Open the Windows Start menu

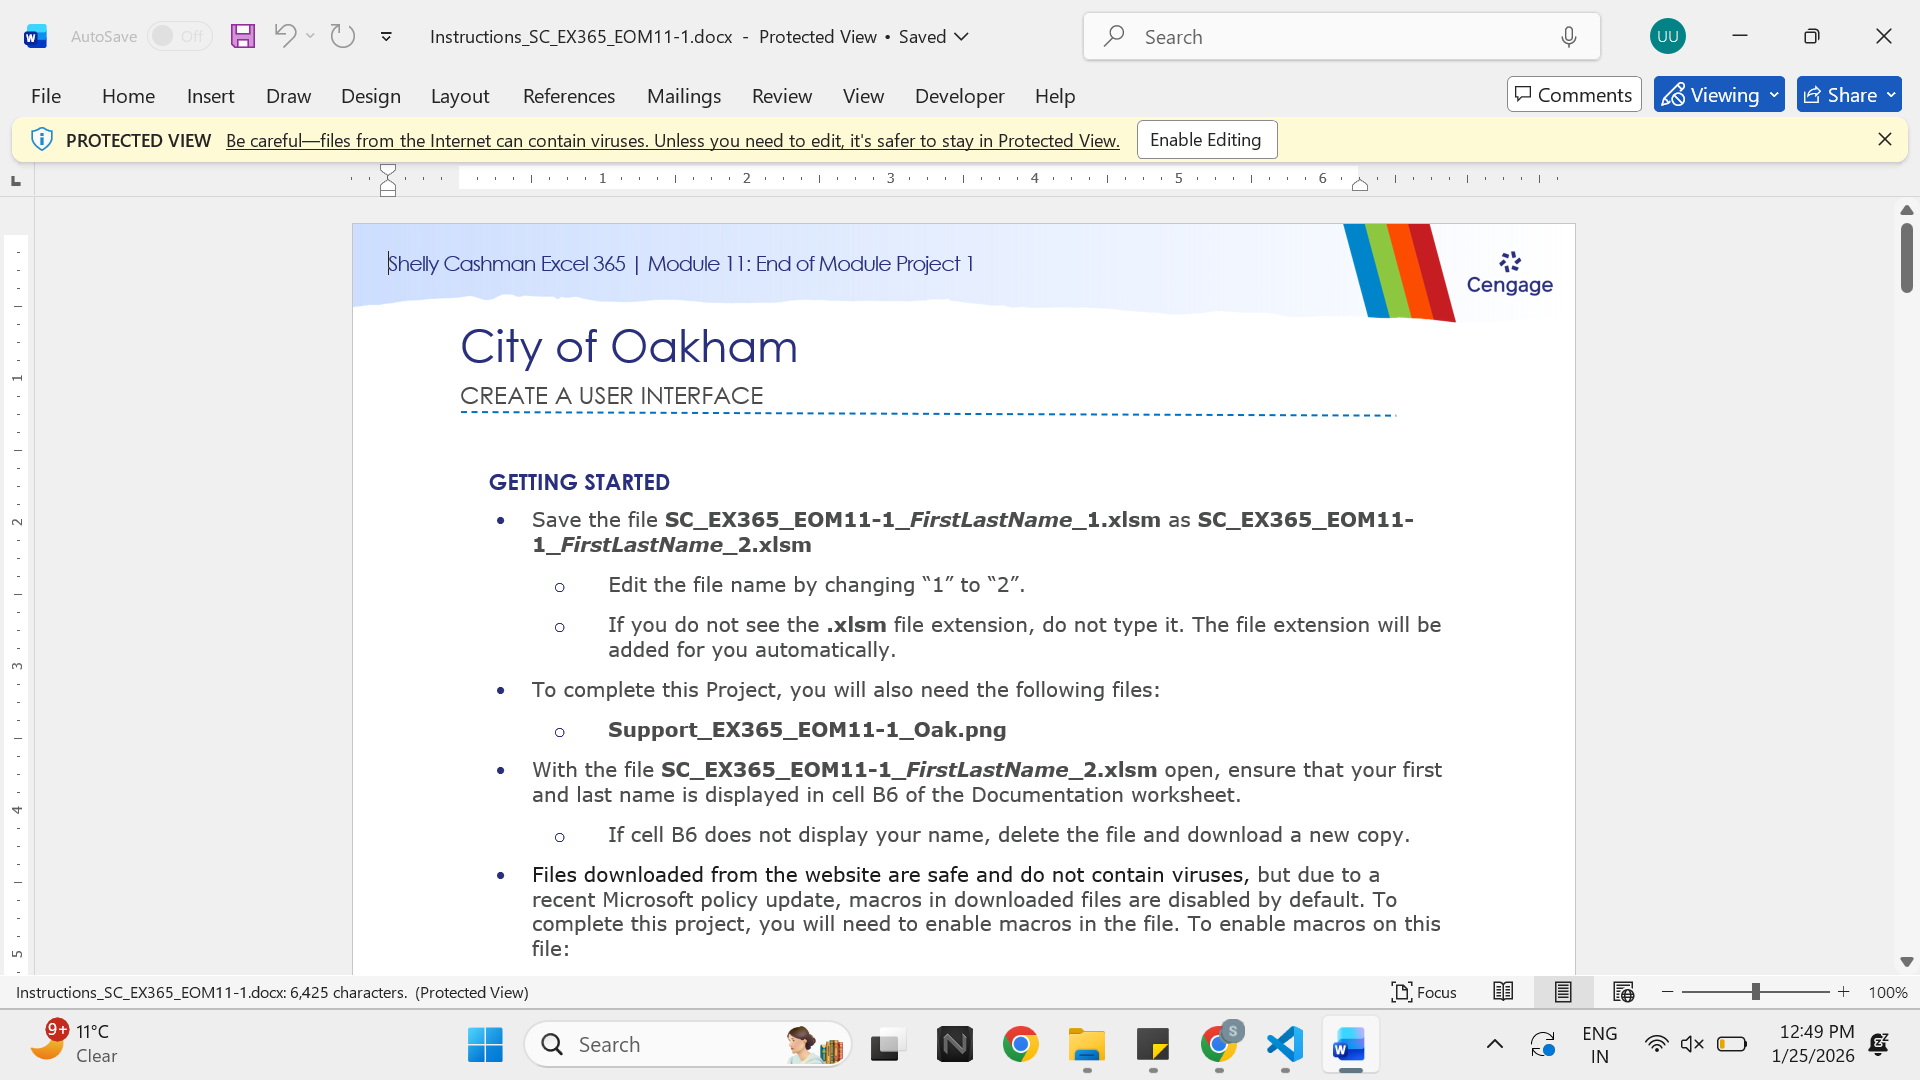485,1045
